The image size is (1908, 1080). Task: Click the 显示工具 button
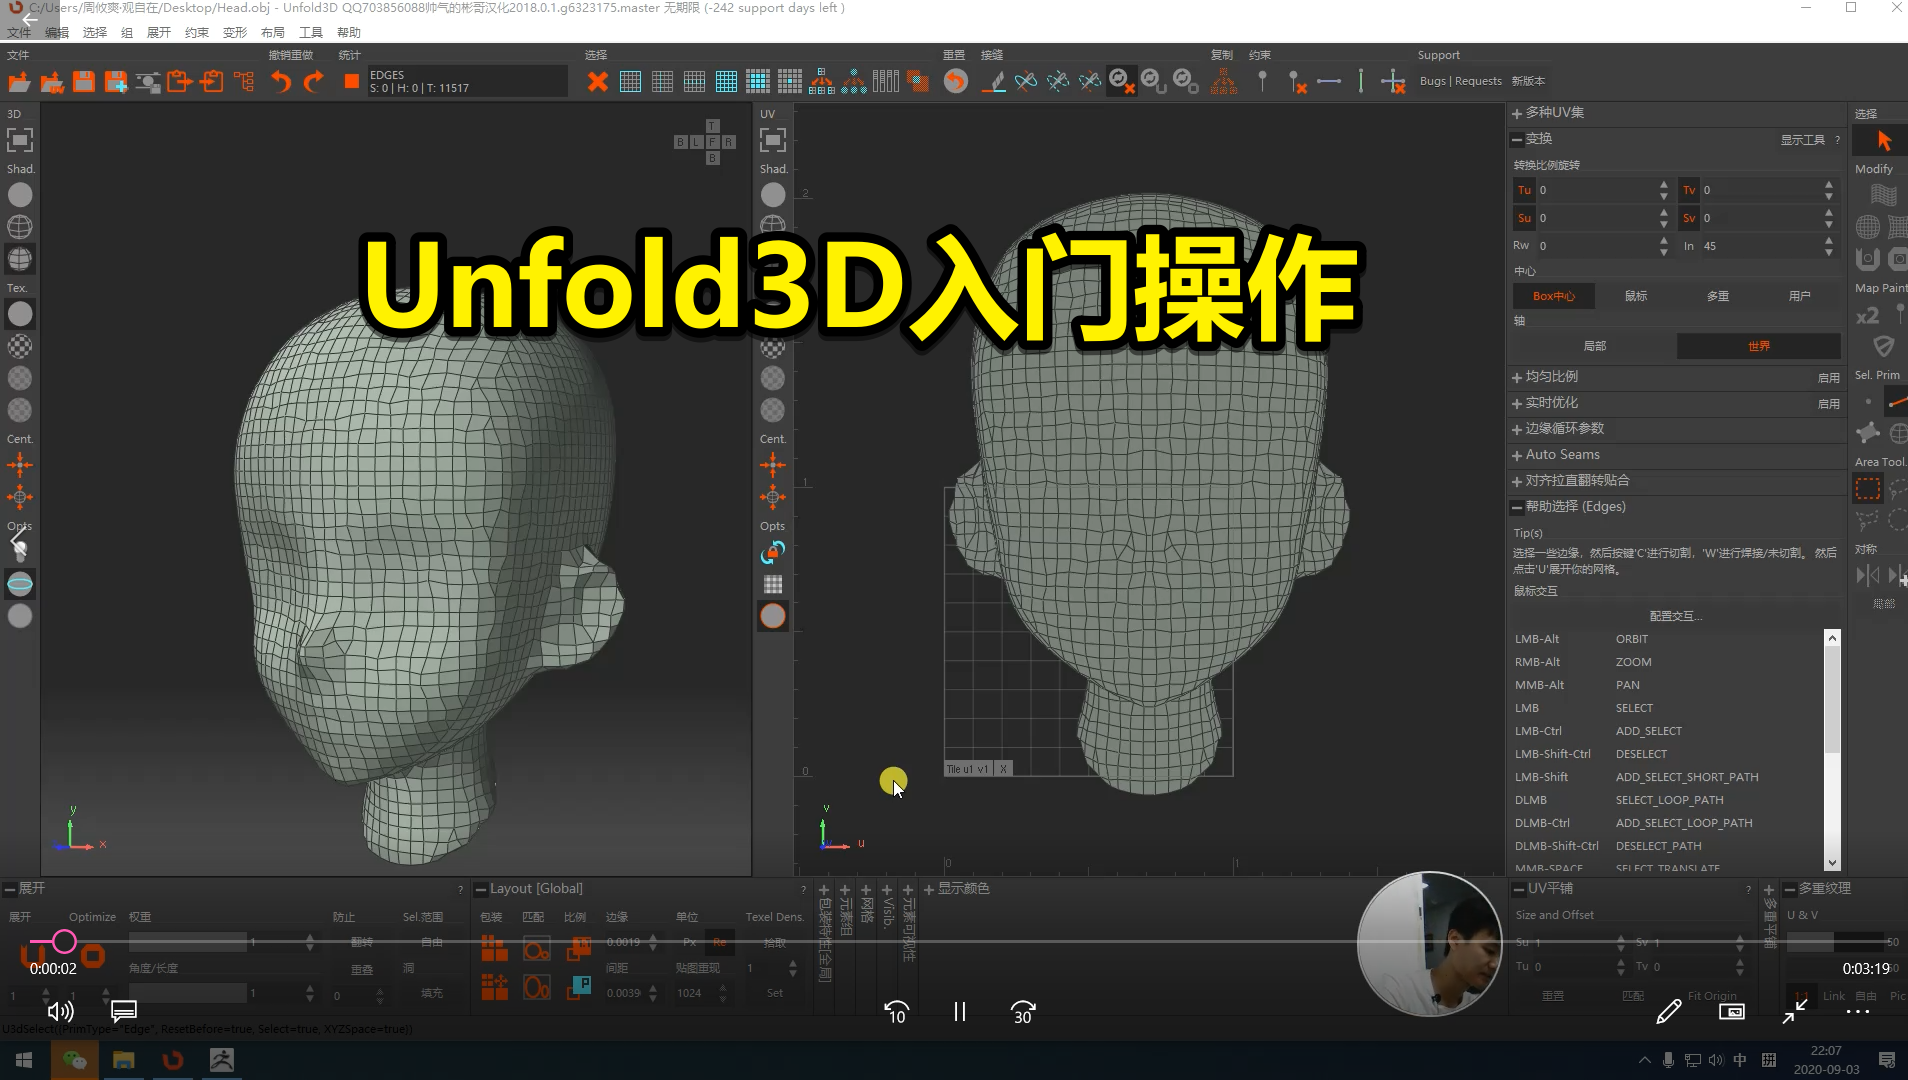click(1802, 140)
